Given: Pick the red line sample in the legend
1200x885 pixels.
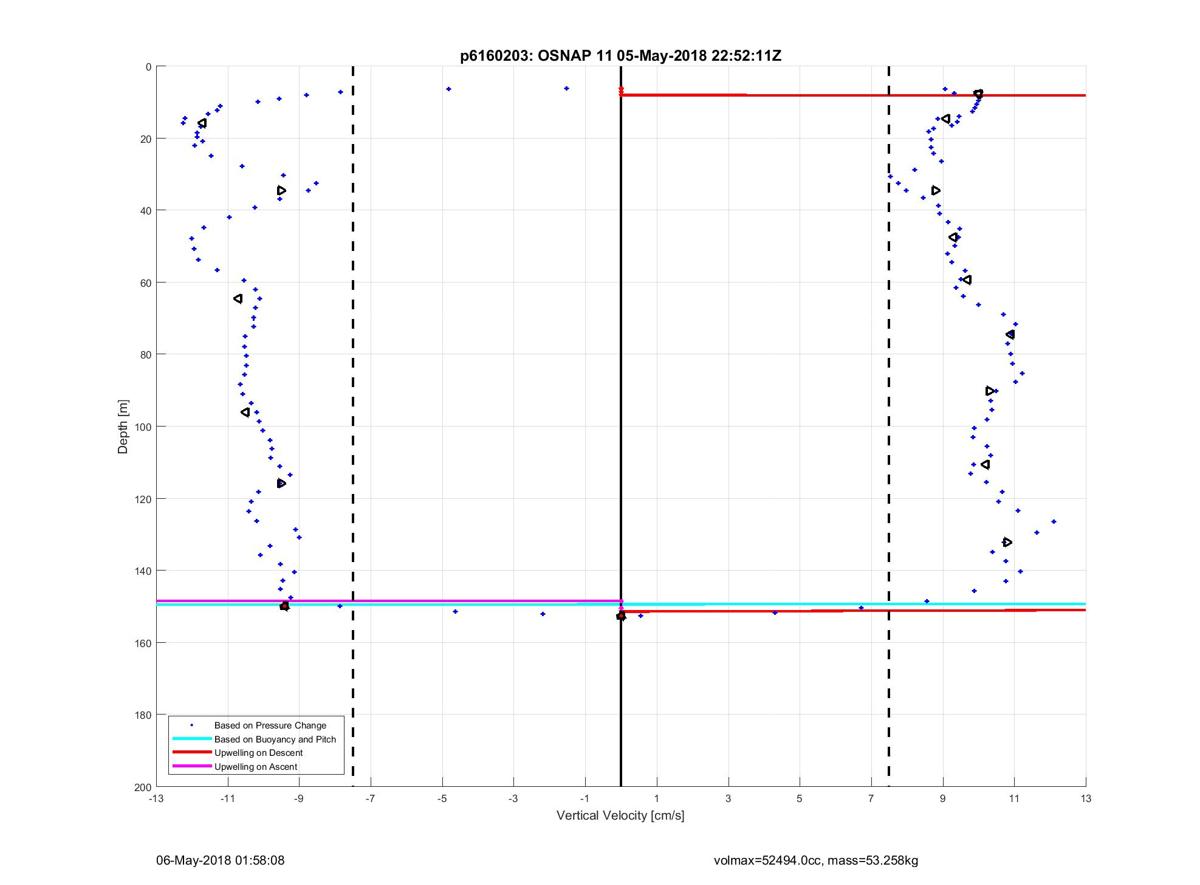Looking at the screenshot, I should tap(191, 752).
